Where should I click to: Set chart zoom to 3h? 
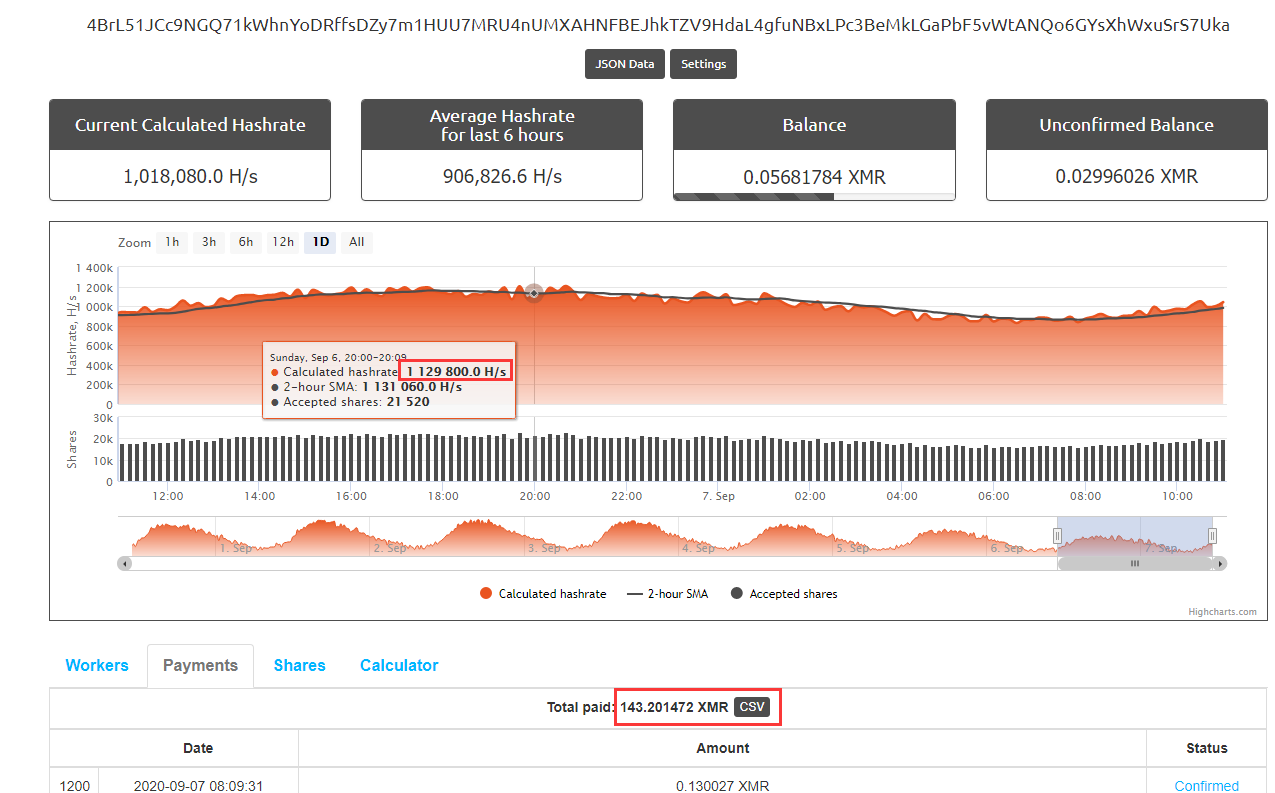coord(209,242)
